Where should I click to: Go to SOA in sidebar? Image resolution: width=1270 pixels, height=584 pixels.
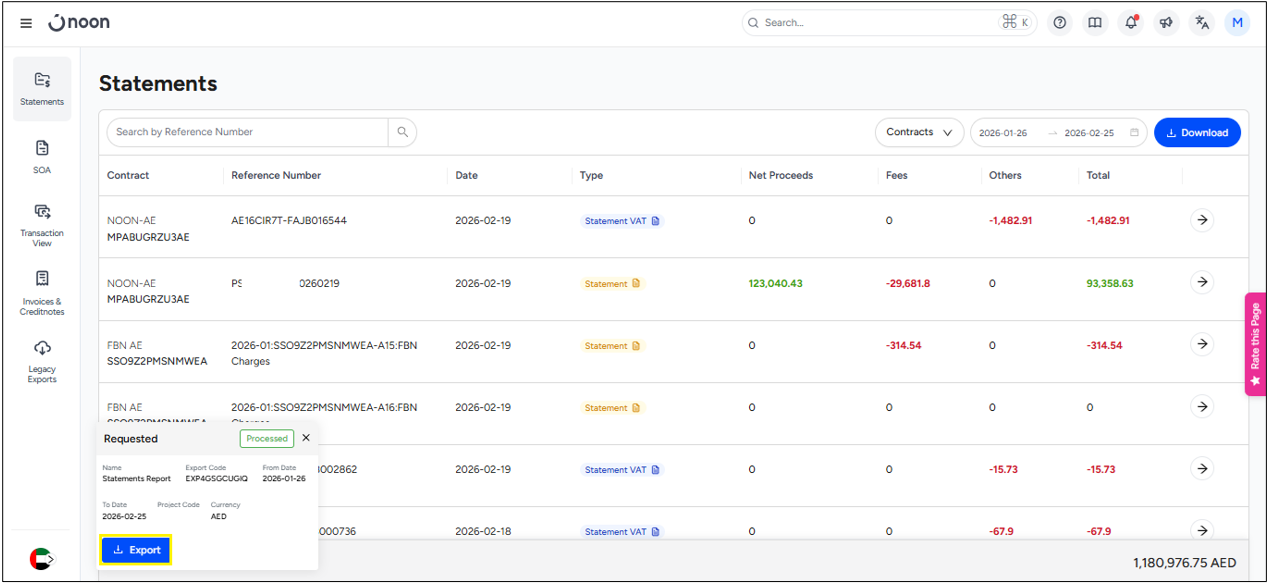[42, 156]
